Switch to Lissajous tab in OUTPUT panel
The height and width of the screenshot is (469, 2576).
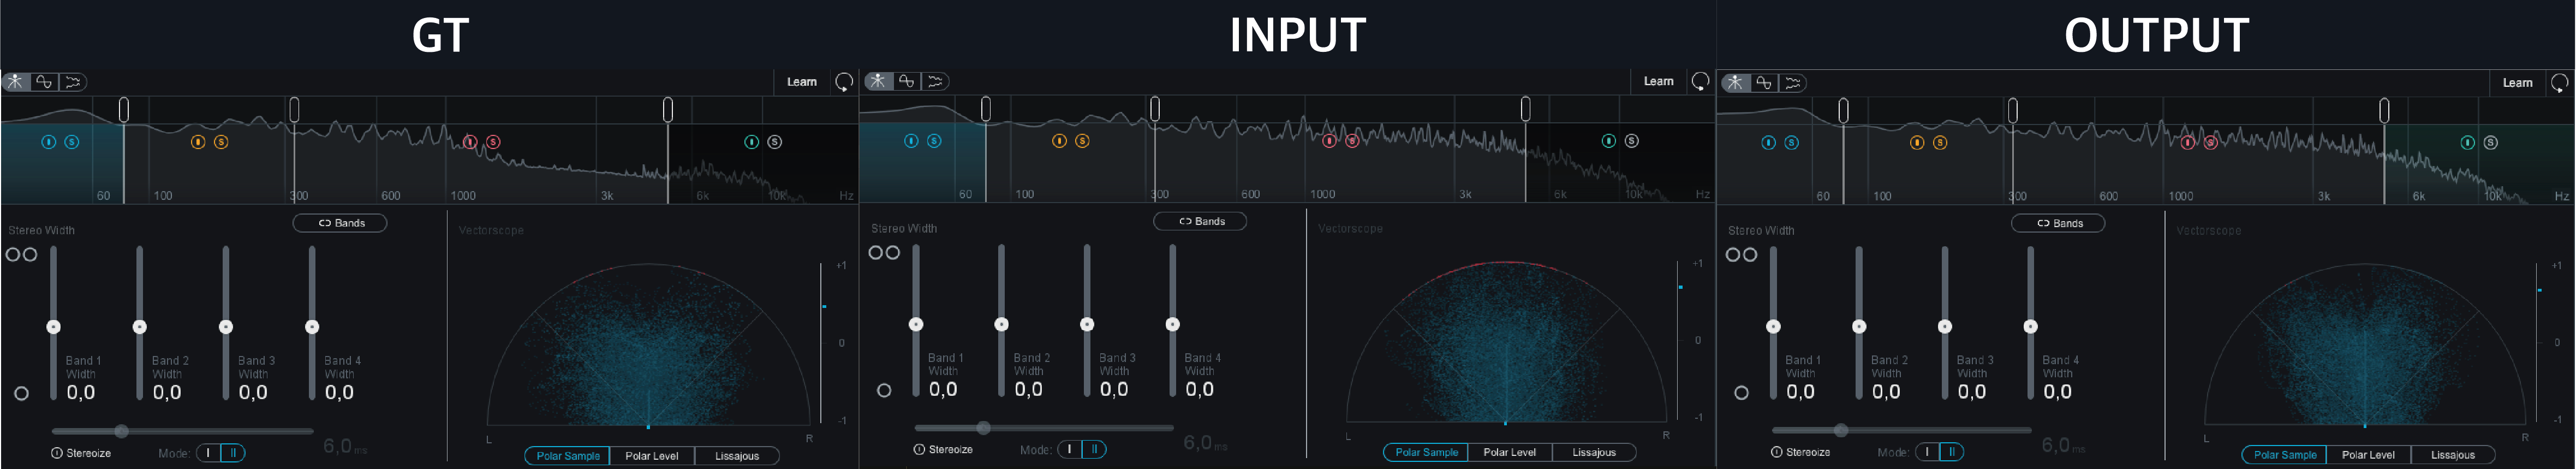(2453, 455)
